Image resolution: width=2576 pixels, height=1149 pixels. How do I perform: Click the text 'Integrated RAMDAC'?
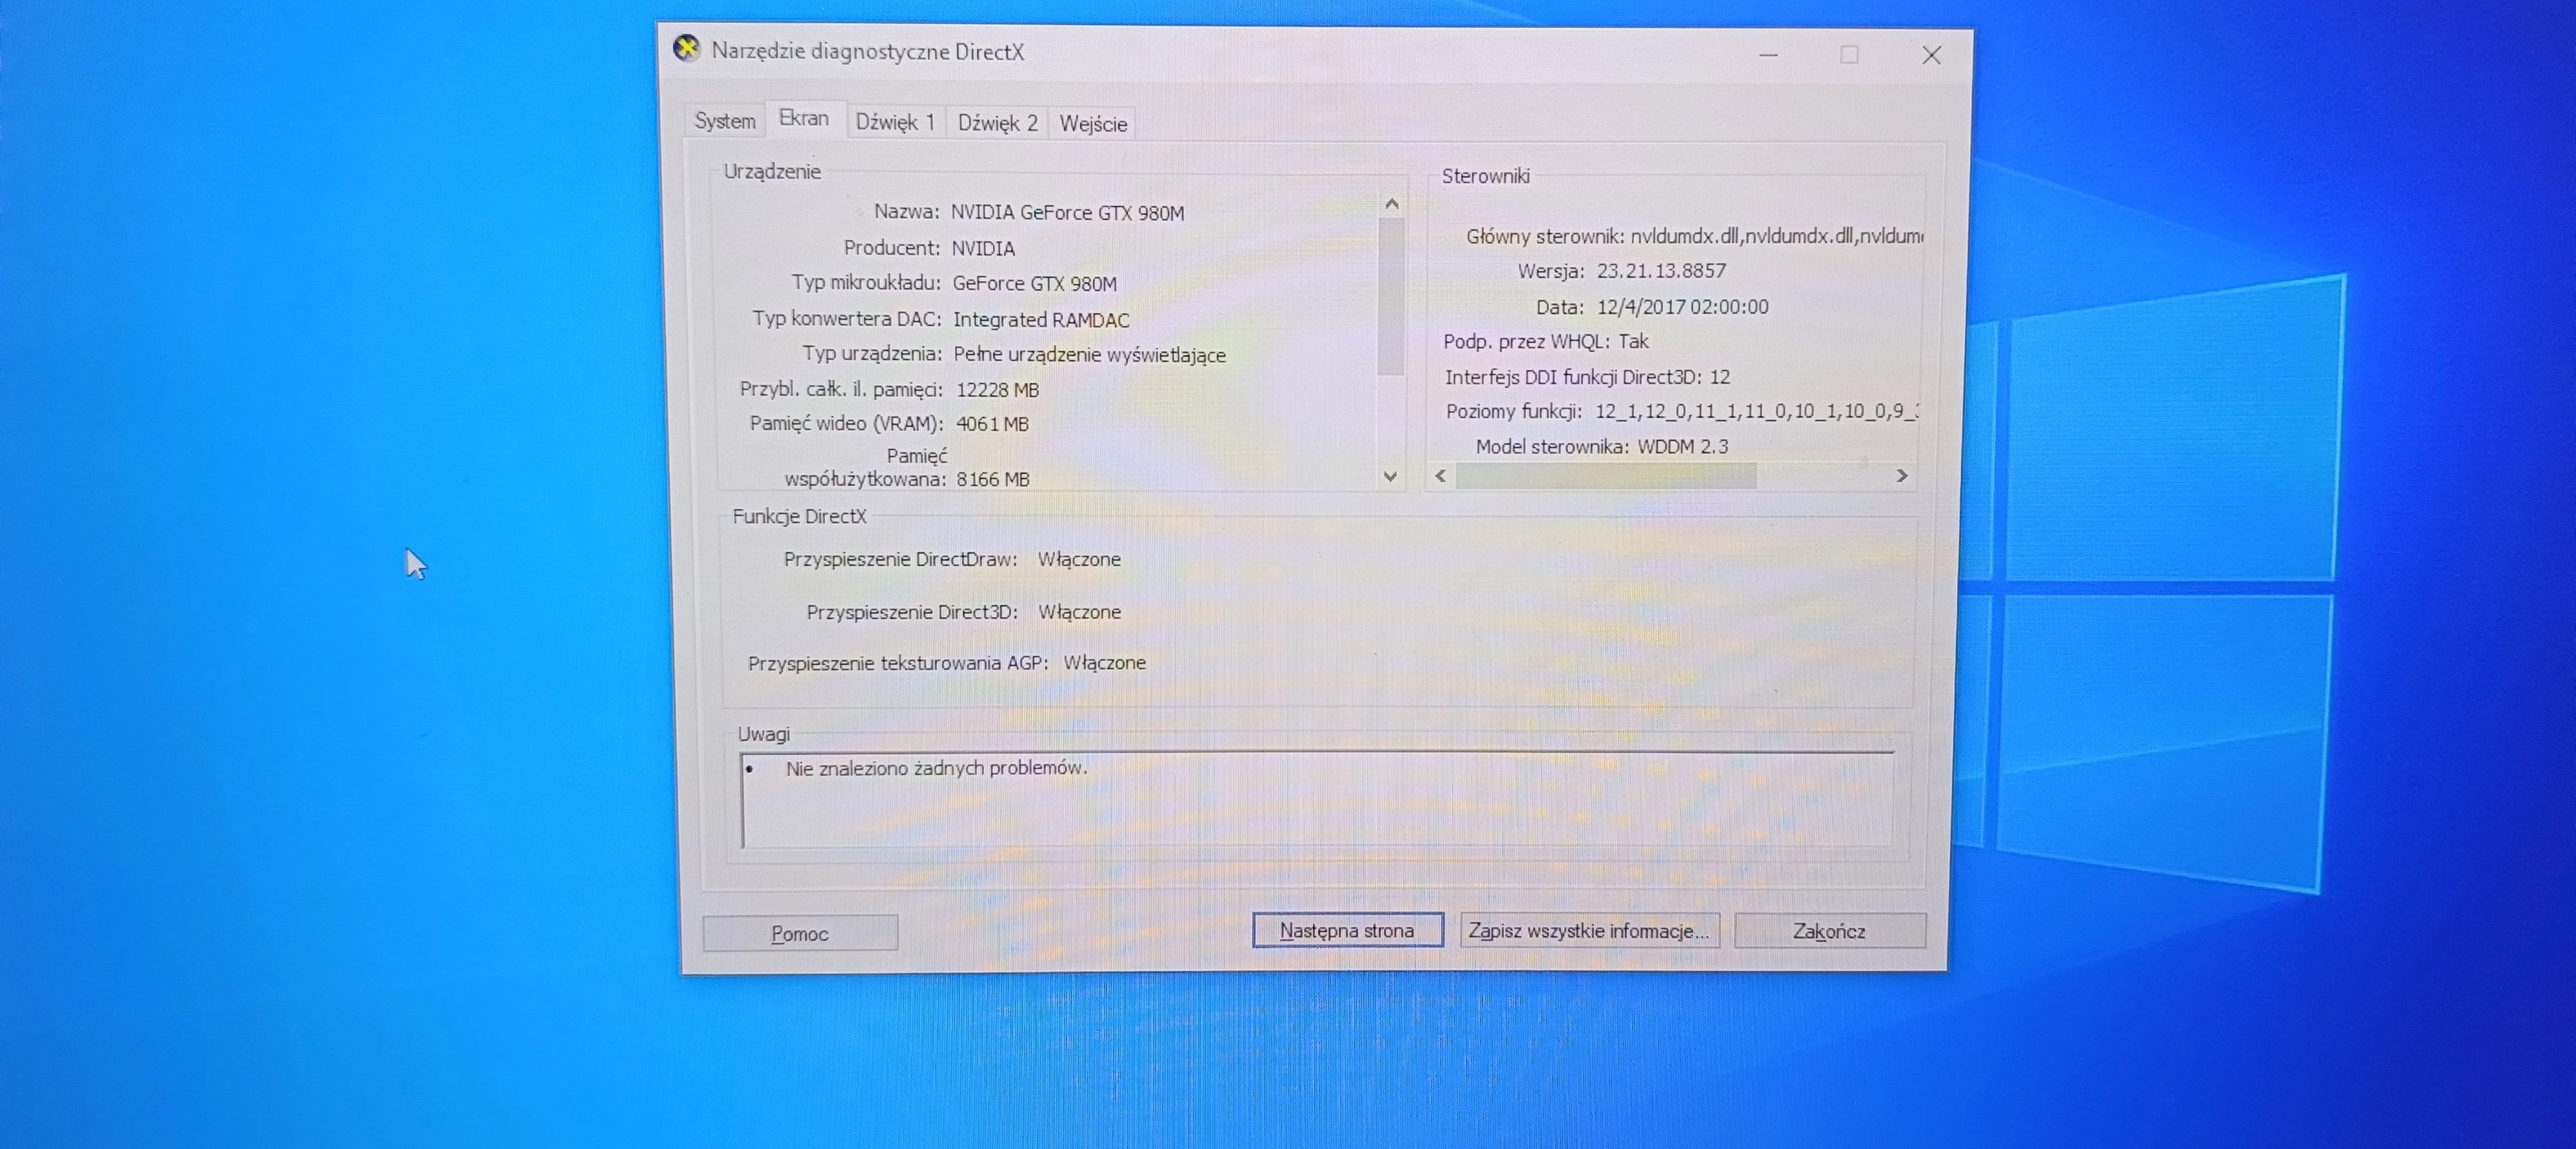[1041, 320]
